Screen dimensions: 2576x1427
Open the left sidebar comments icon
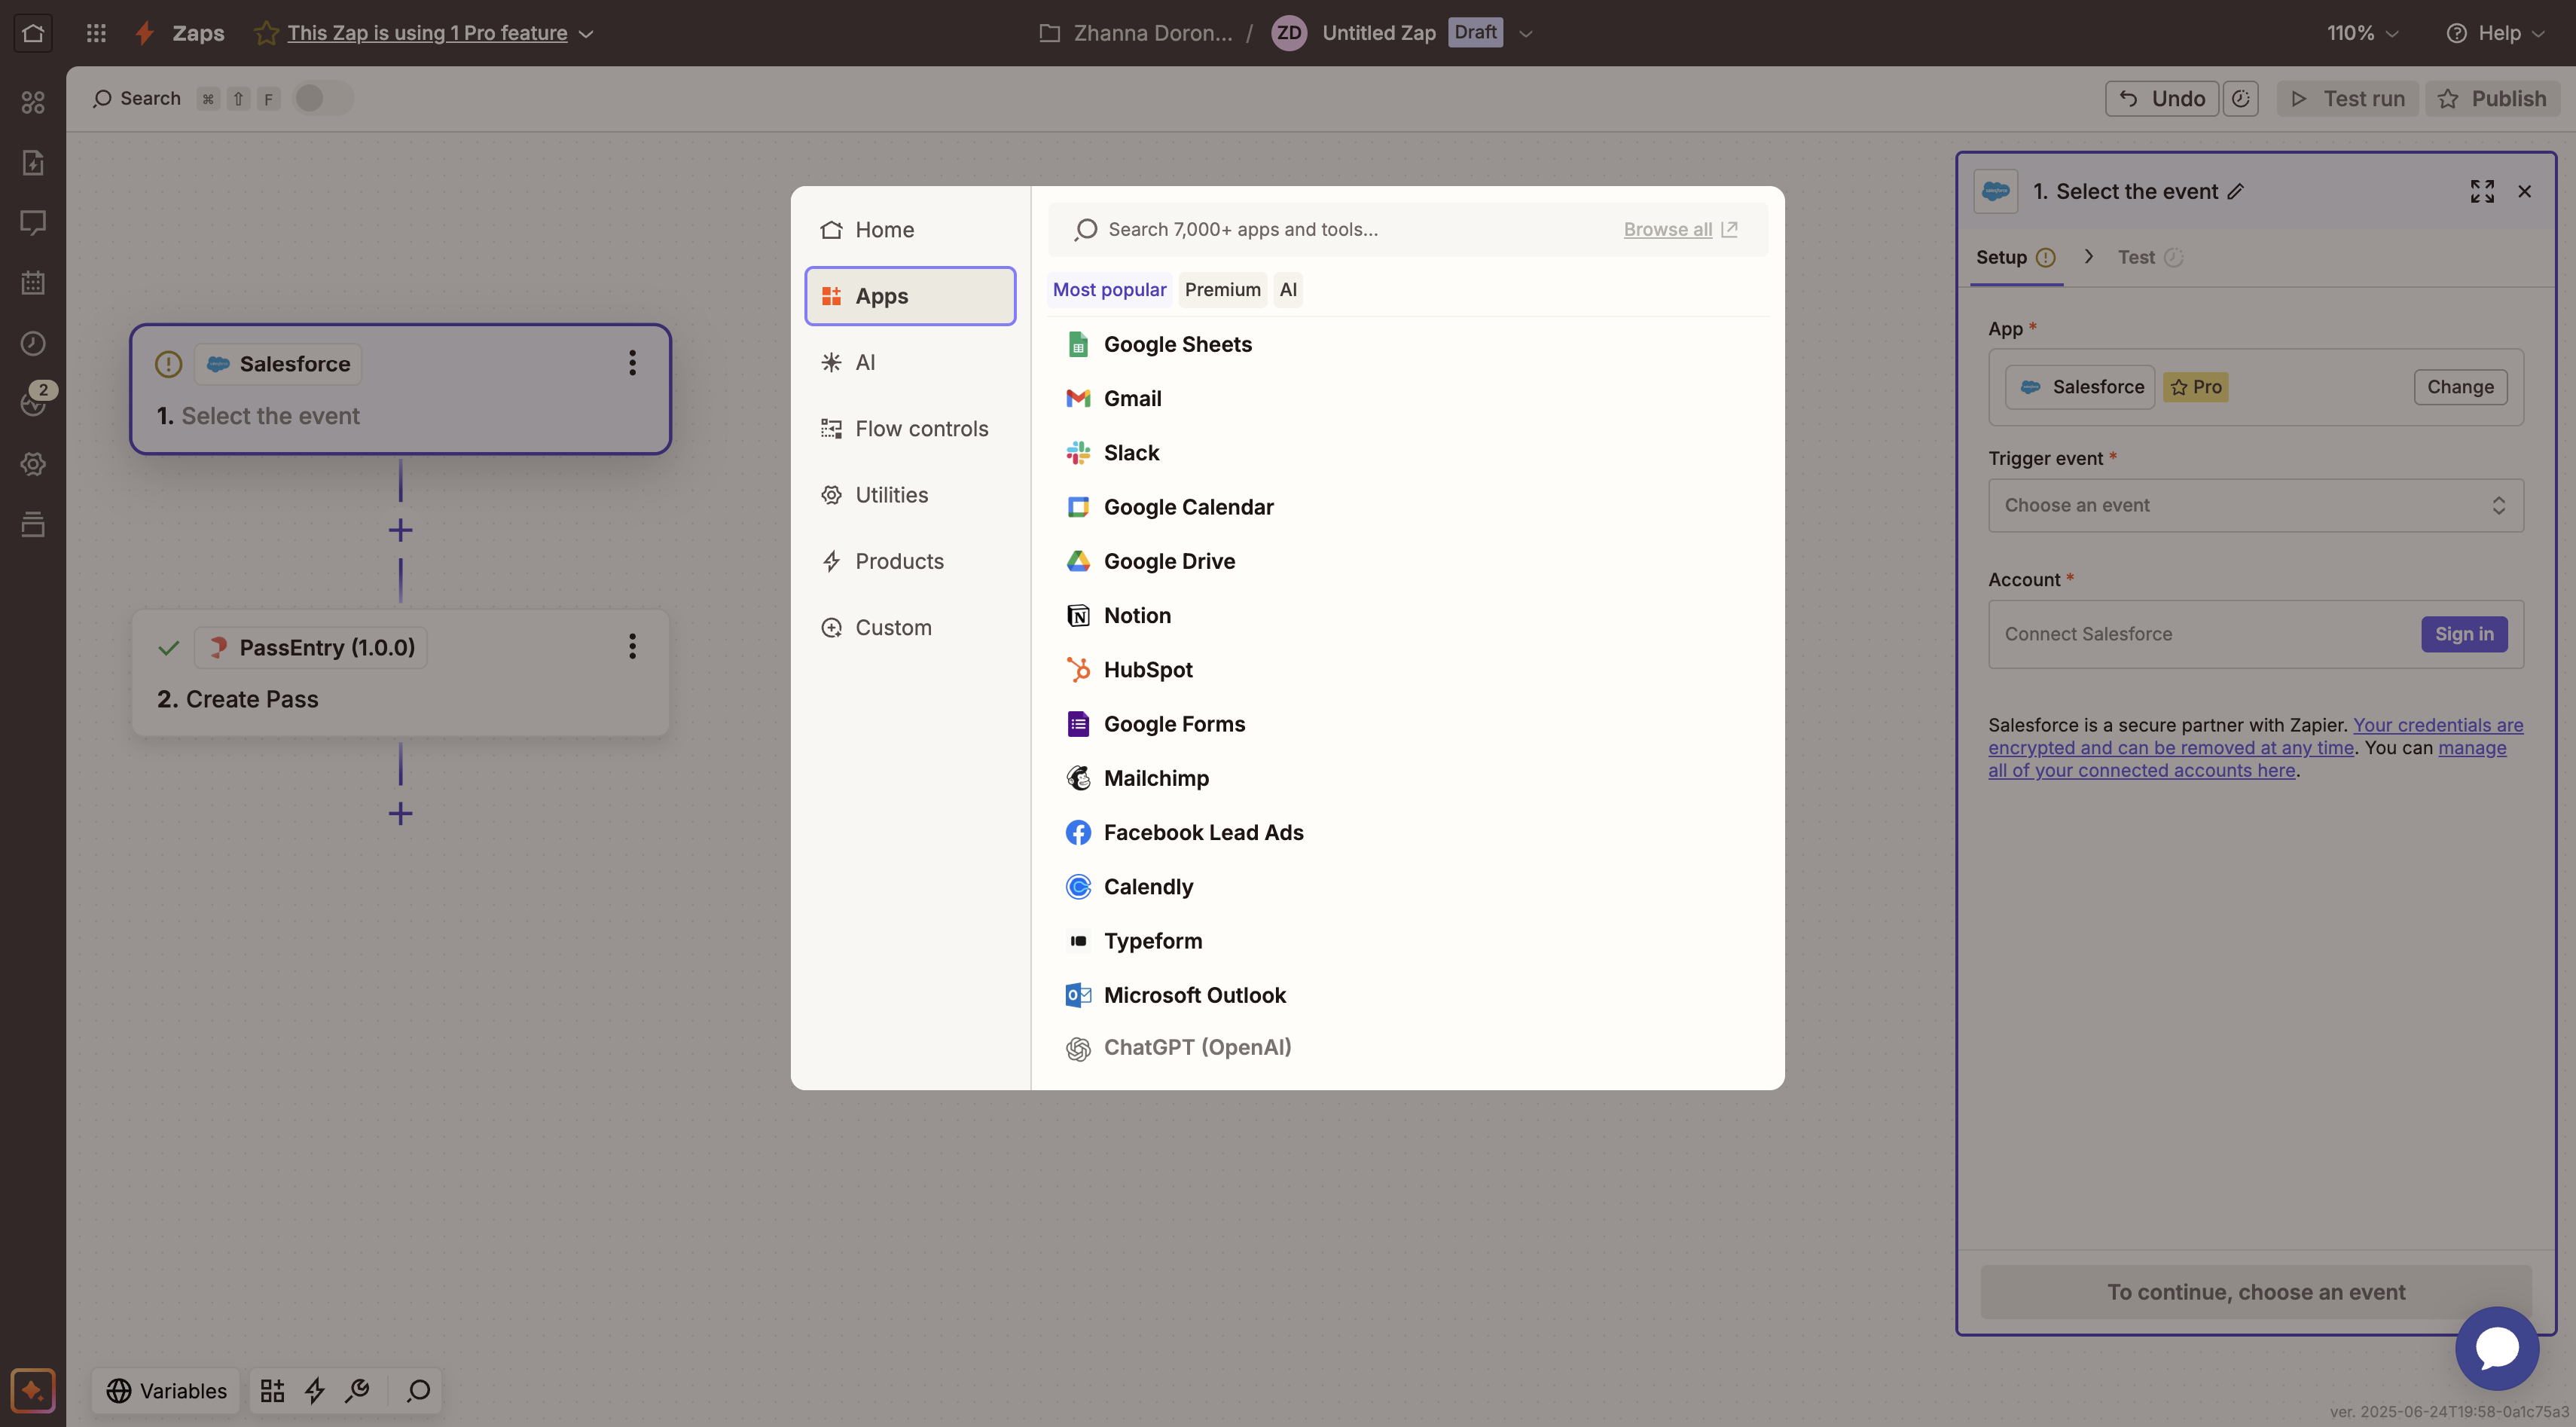tap(33, 222)
